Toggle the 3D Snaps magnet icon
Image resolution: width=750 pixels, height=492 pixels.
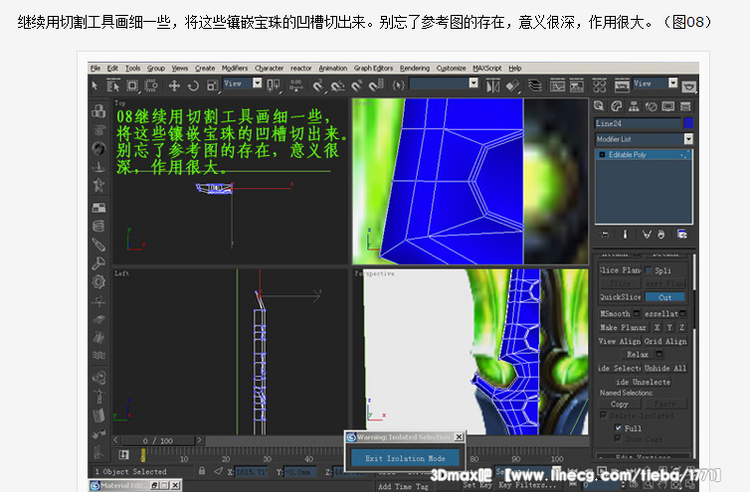tap(318, 86)
